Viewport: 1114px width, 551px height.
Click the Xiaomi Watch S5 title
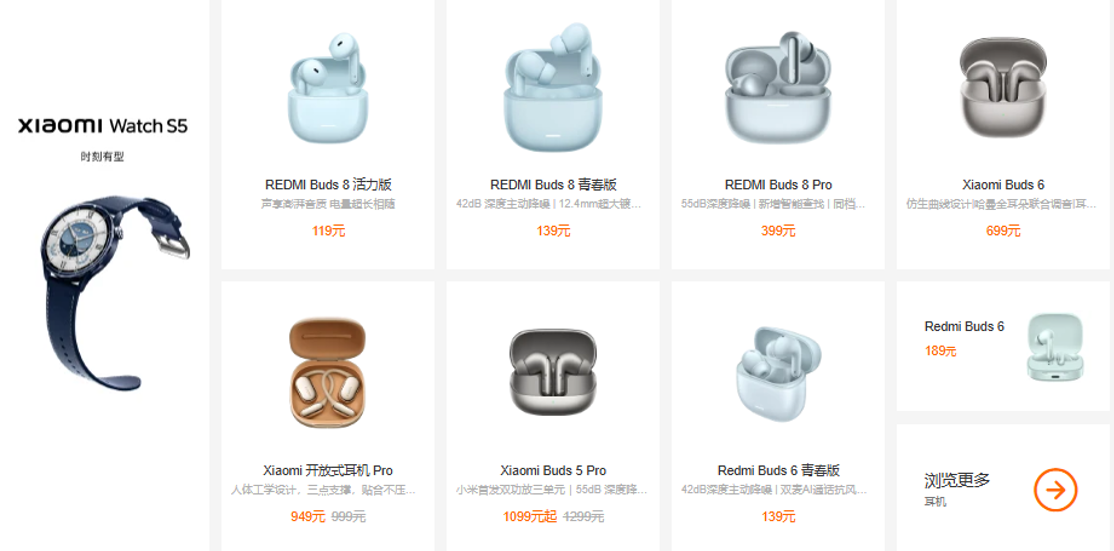(x=103, y=126)
